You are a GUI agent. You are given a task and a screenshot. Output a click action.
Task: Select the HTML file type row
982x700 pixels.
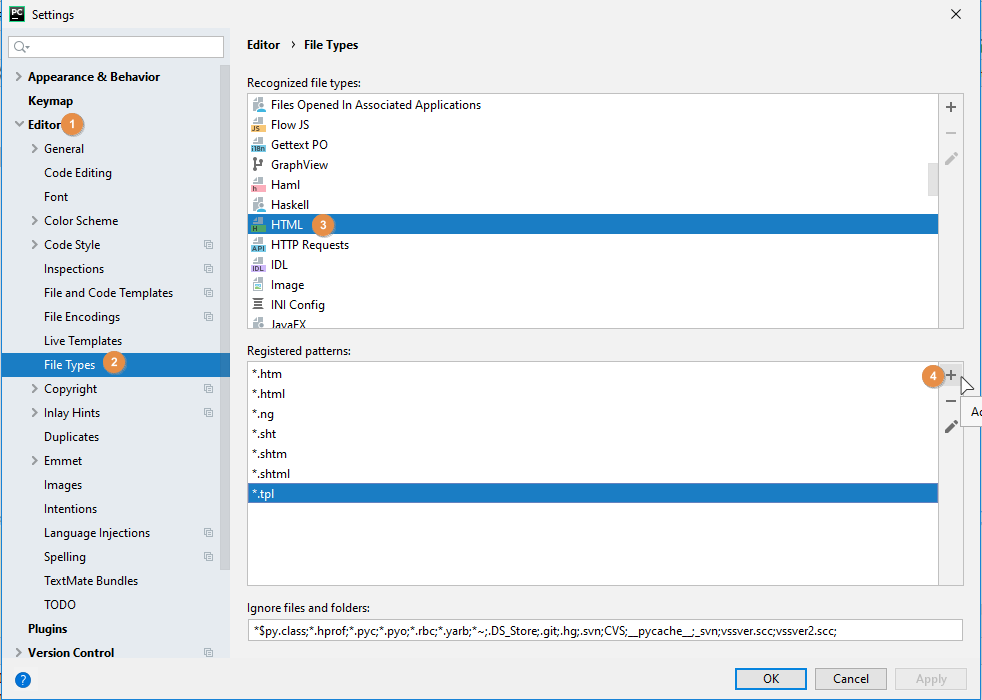[592, 225]
